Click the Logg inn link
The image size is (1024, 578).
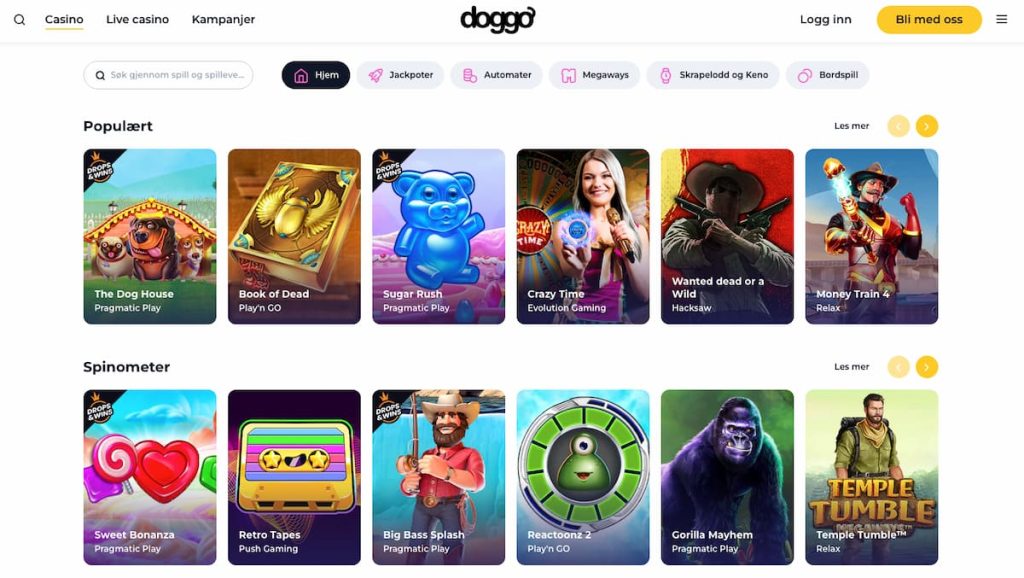click(x=825, y=20)
